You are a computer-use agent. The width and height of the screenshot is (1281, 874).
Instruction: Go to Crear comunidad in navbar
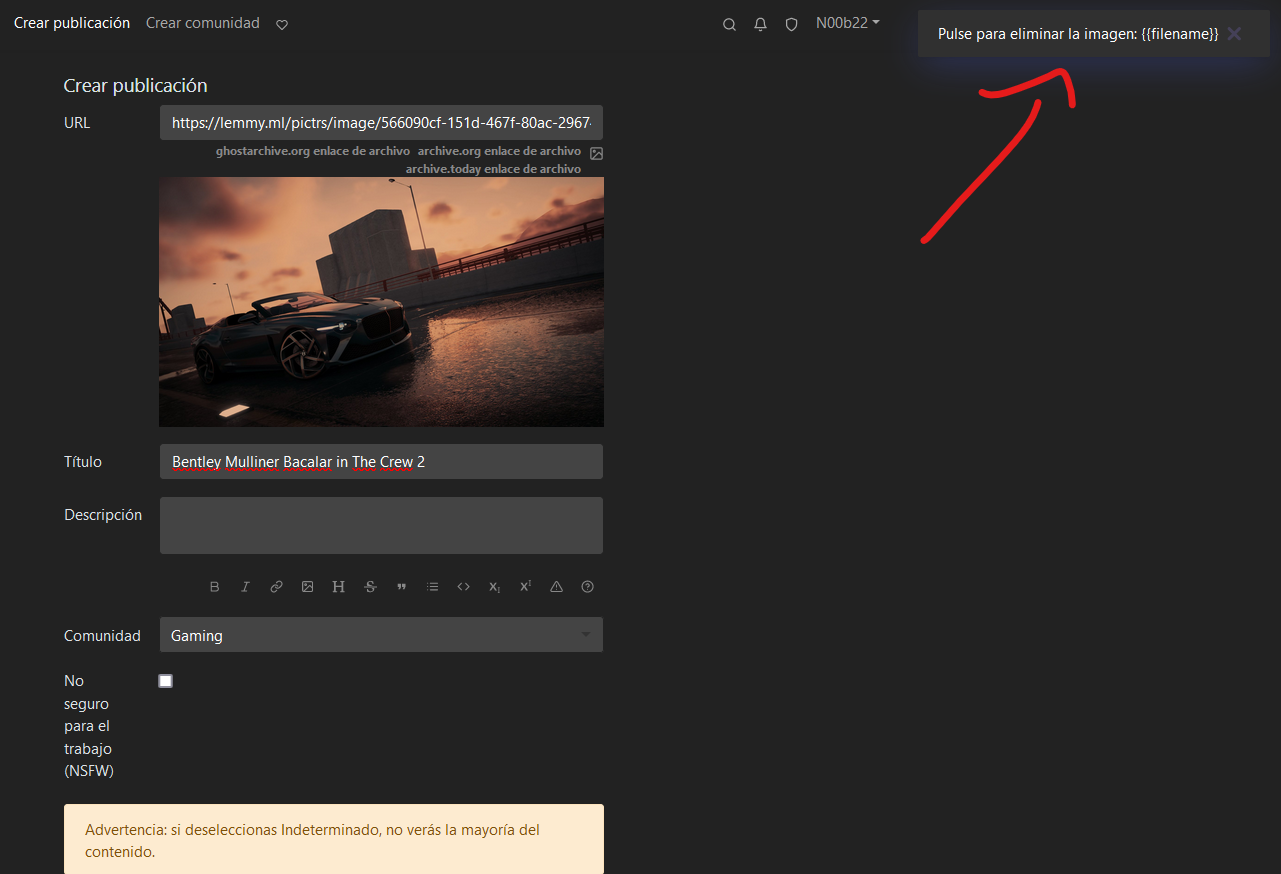(202, 23)
